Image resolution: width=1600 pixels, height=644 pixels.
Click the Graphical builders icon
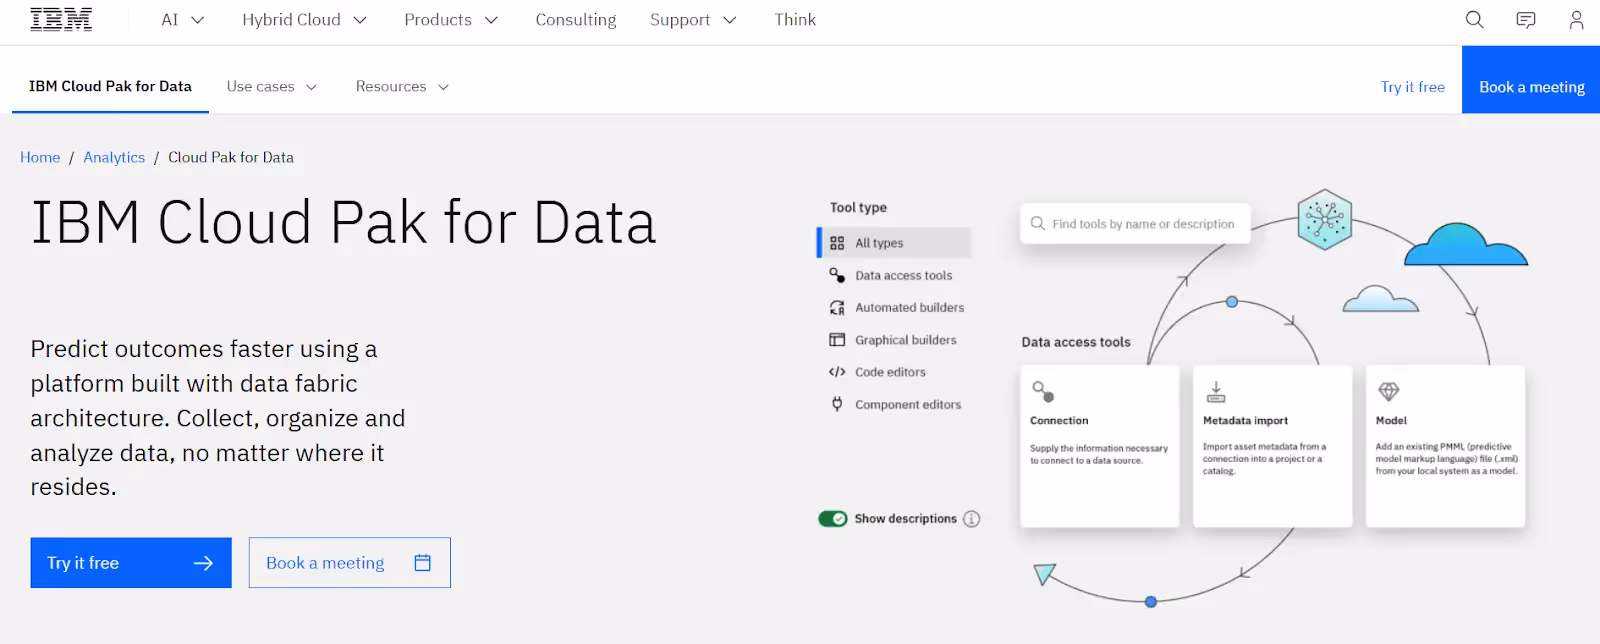point(837,340)
